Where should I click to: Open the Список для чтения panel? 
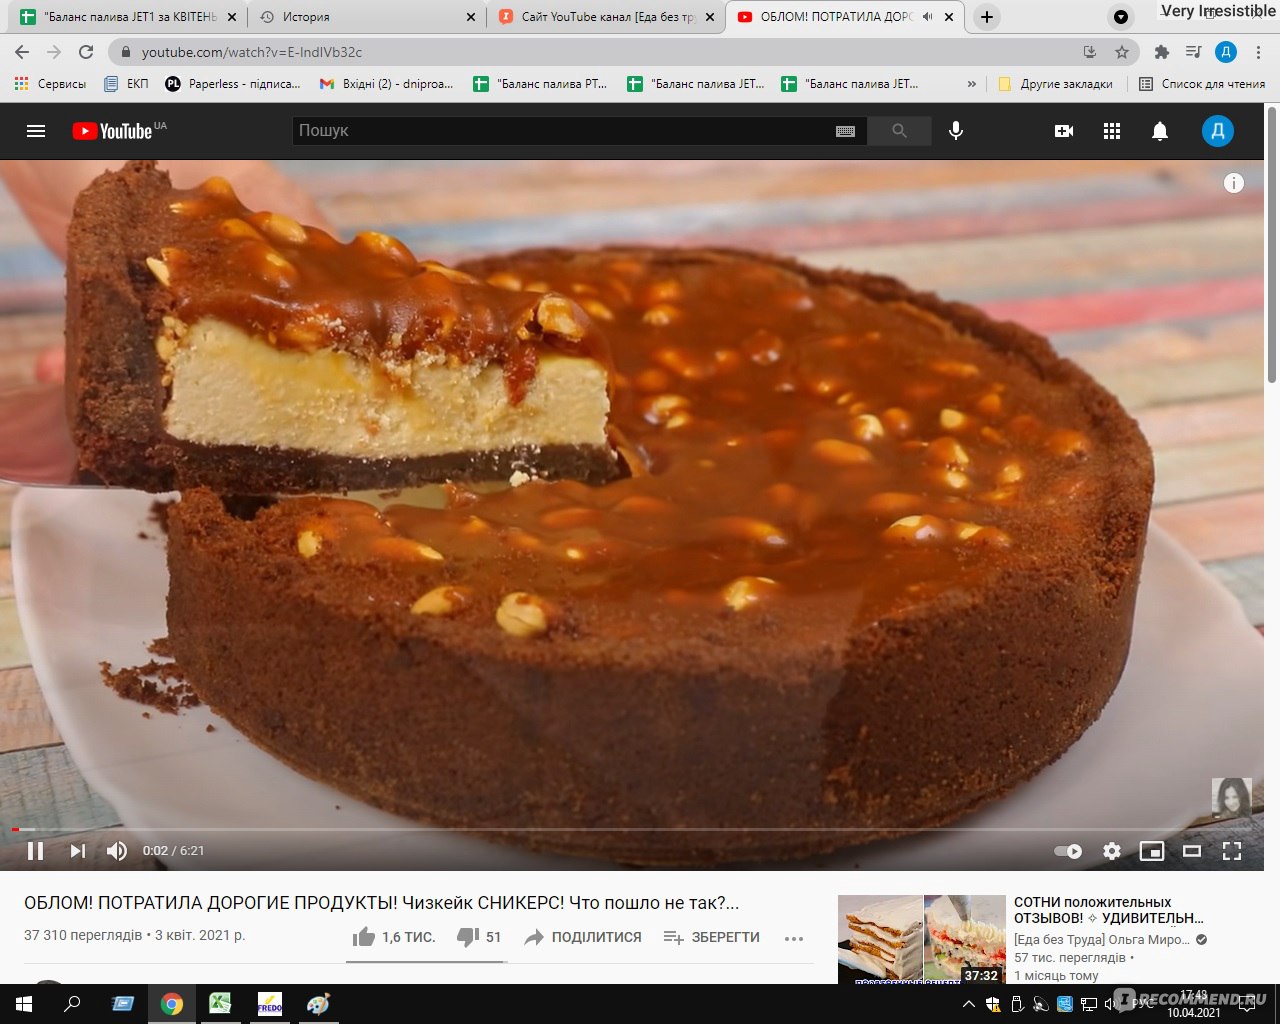pyautogui.click(x=1202, y=84)
